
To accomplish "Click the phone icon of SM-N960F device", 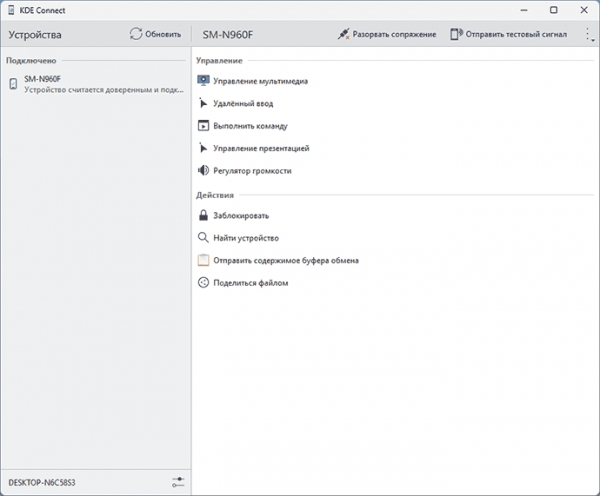I will (x=13, y=84).
